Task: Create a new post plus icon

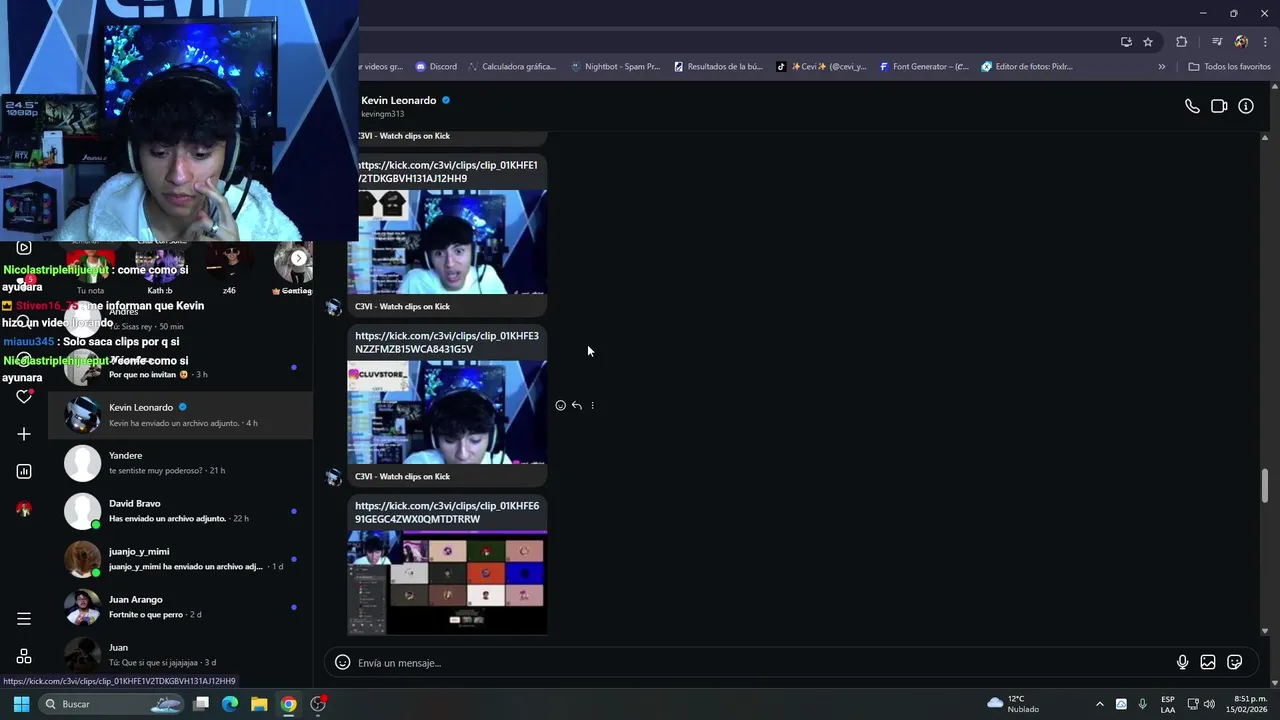Action: click(24, 434)
